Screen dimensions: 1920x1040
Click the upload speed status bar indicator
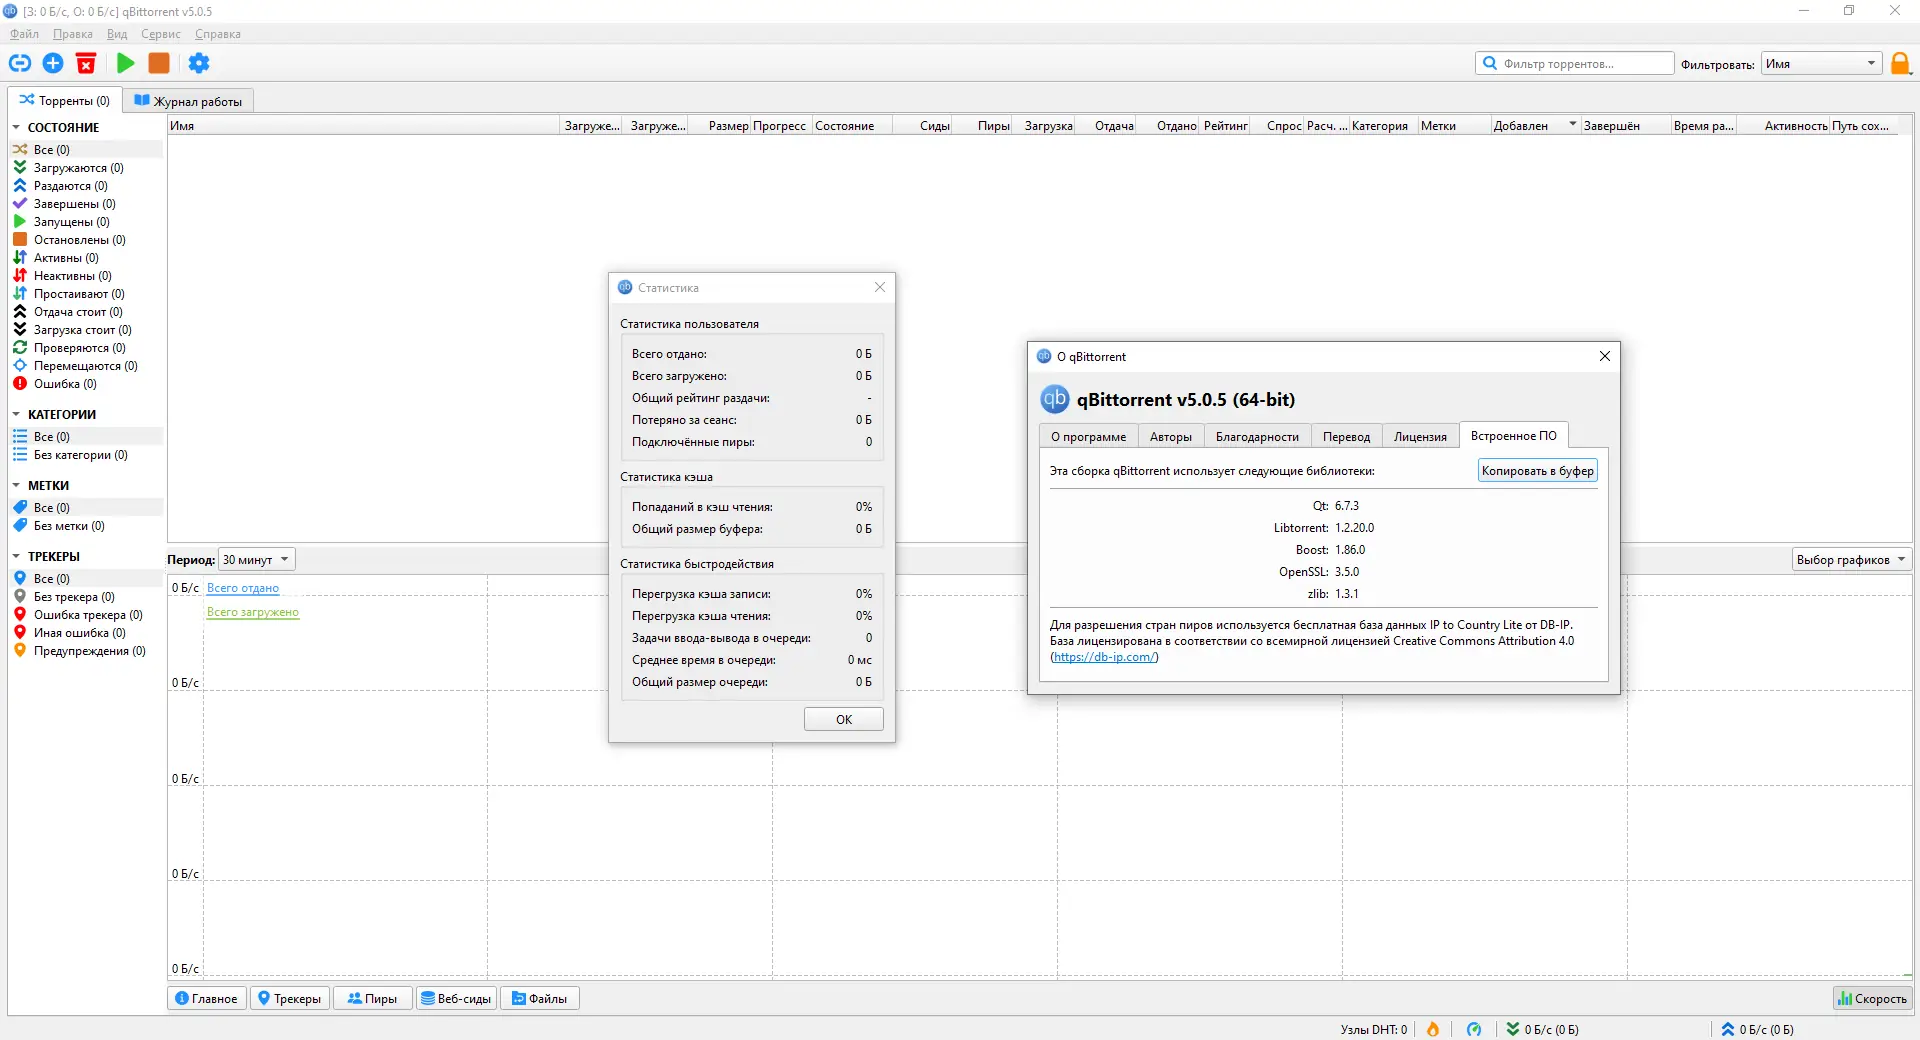tap(1758, 1029)
